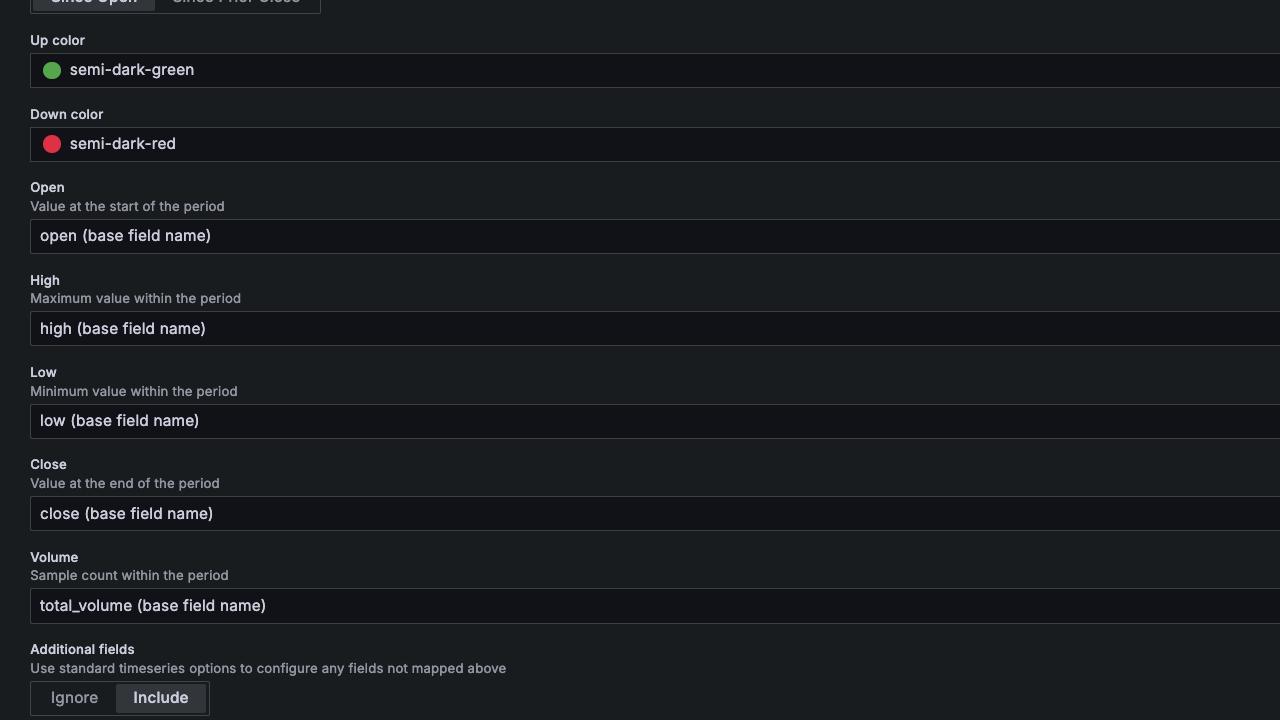Screen dimensions: 1280x720
Task: Select the total_volume (base field name) value
Action: coord(152,606)
